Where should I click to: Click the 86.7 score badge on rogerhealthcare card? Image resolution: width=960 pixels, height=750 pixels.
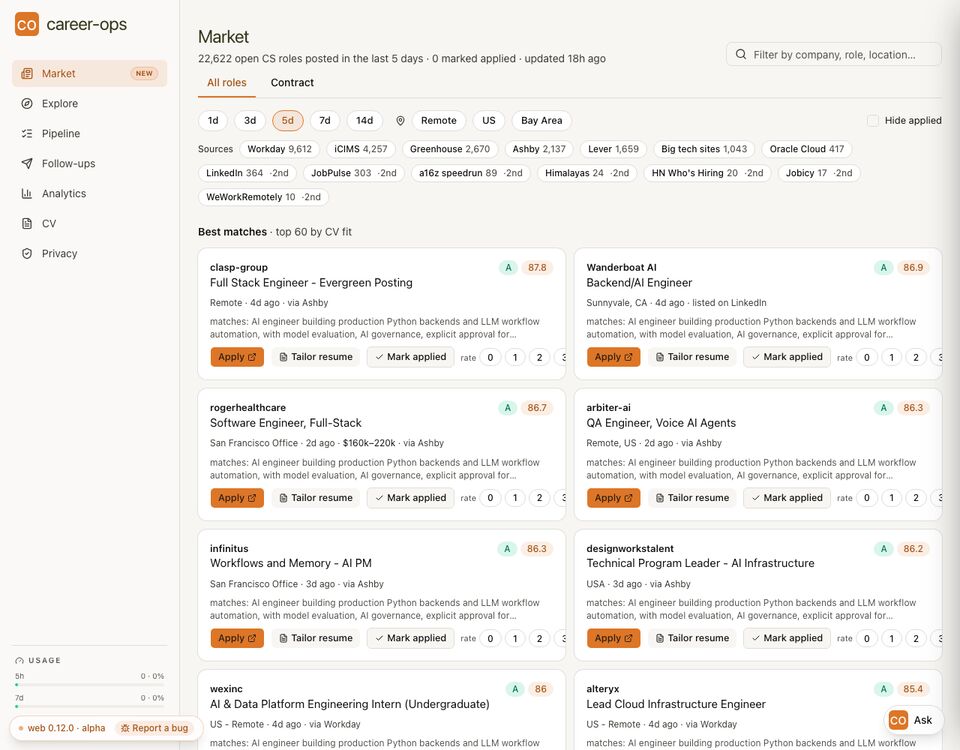[537, 408]
